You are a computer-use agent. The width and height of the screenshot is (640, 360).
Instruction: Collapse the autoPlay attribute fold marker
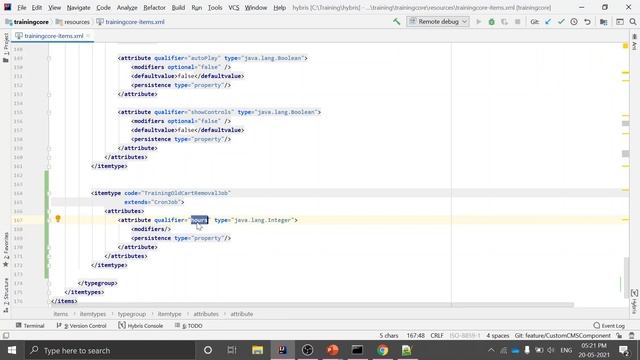tap(49, 58)
